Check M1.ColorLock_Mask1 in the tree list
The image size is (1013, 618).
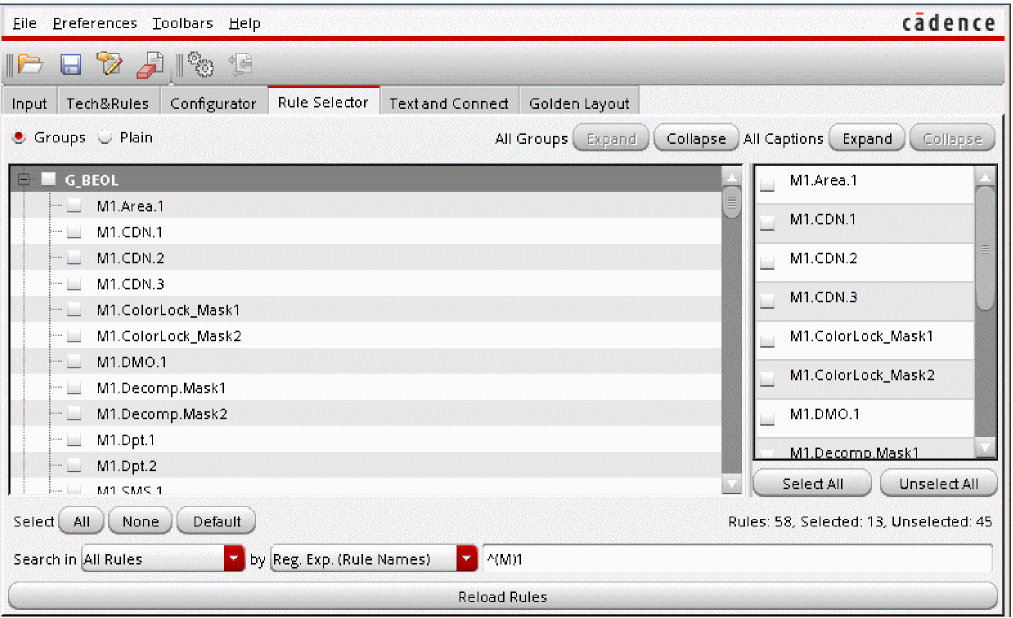pos(74,309)
